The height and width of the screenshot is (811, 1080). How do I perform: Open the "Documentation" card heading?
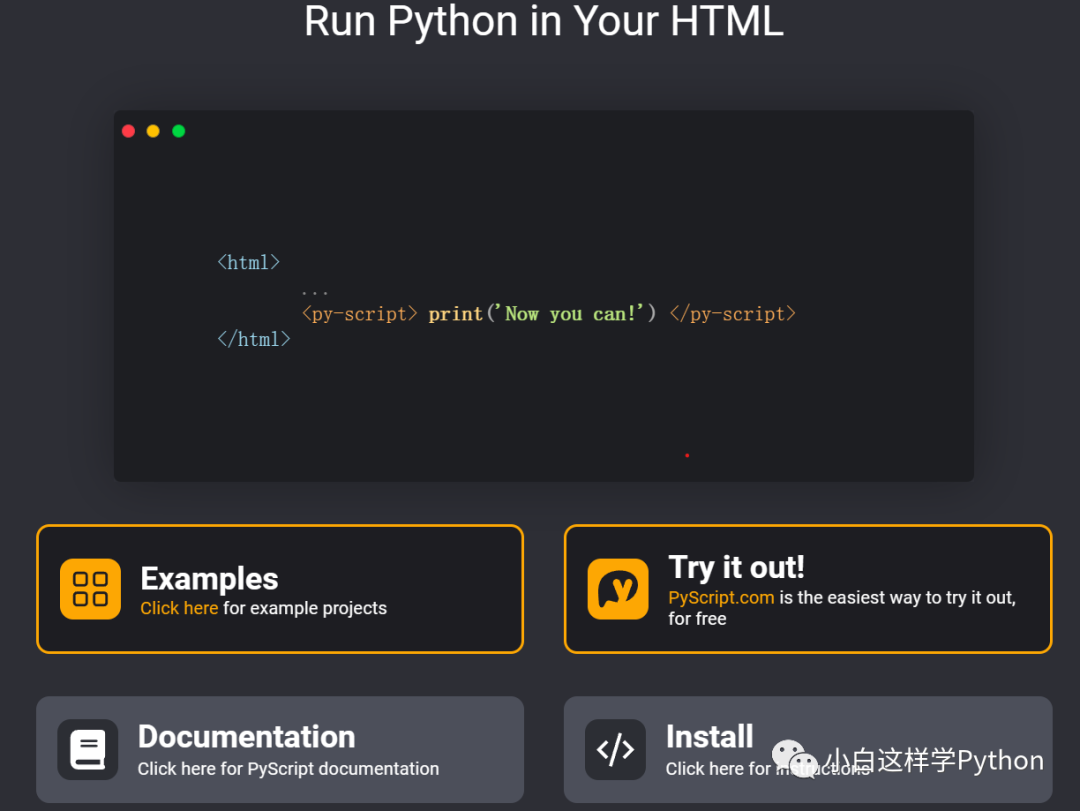pyautogui.click(x=247, y=737)
